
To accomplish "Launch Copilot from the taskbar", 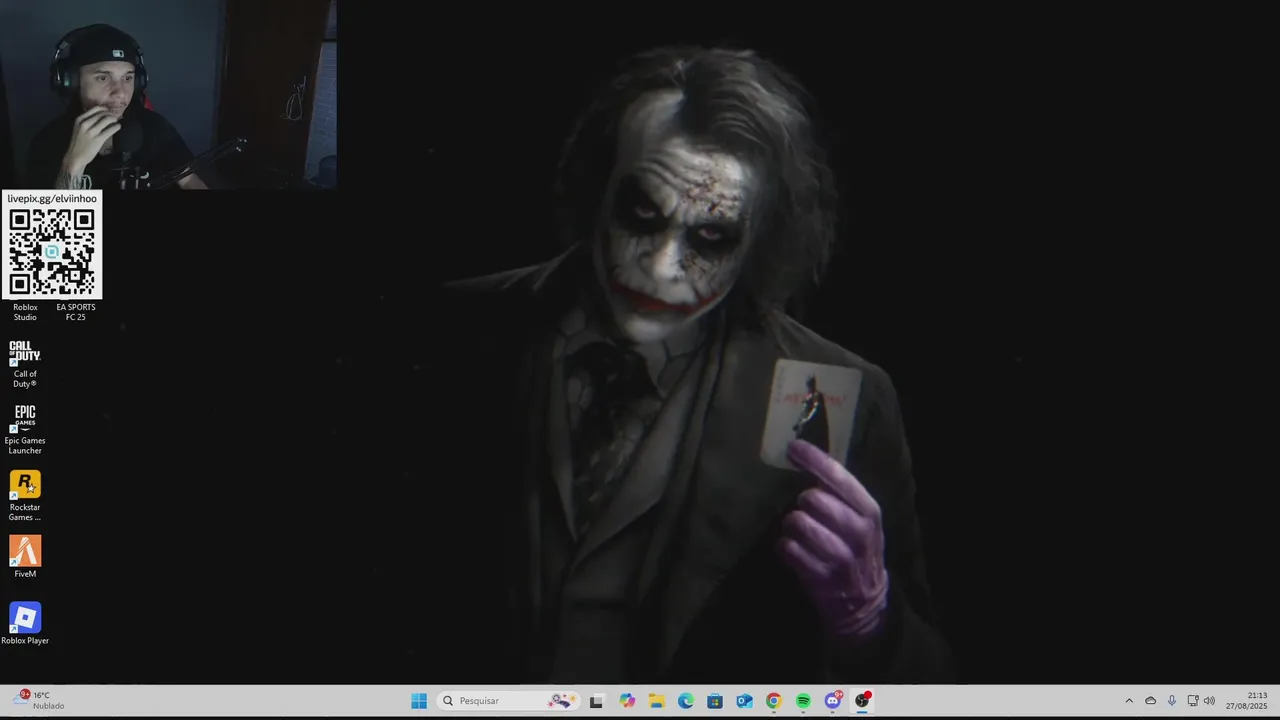I will [x=627, y=701].
